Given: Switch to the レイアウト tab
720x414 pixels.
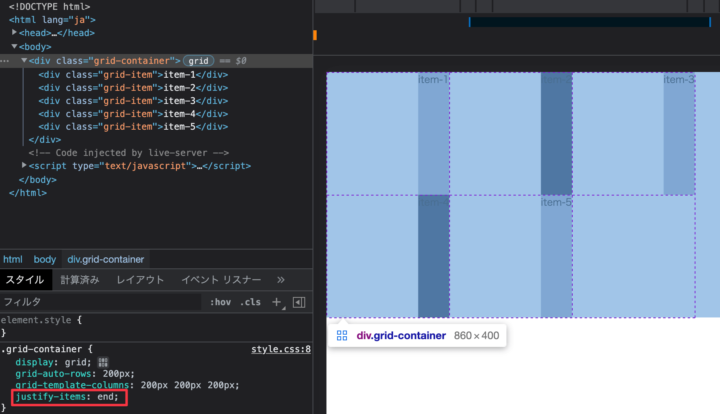Looking at the screenshot, I should pyautogui.click(x=140, y=280).
